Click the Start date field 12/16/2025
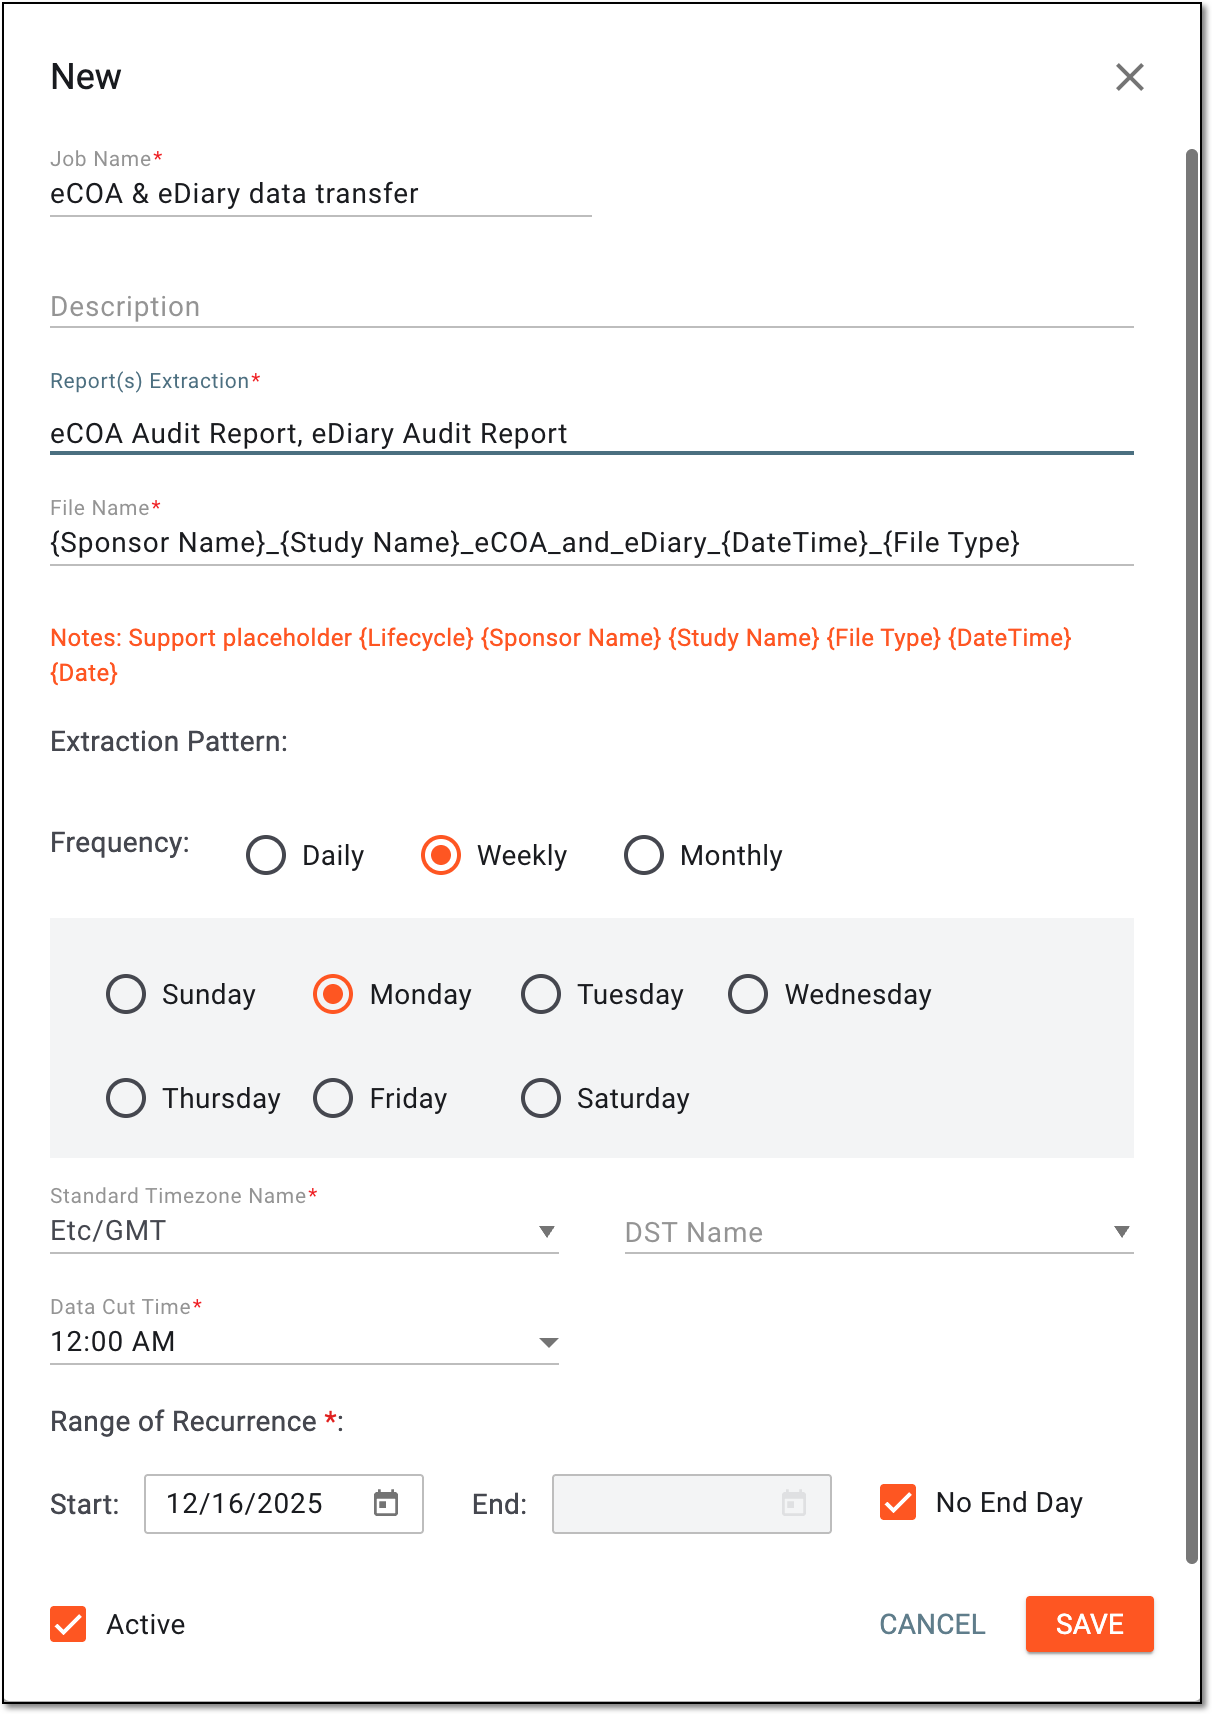The image size is (1212, 1714). (284, 1503)
